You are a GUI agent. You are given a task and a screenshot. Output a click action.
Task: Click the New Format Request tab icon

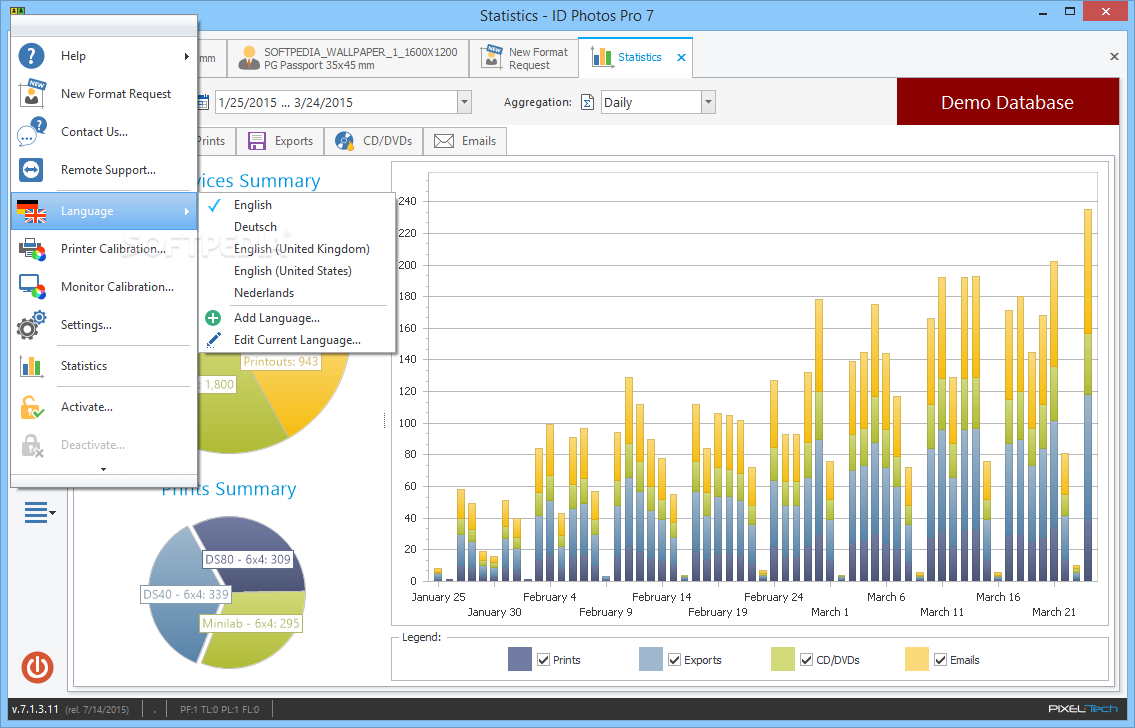coord(492,56)
